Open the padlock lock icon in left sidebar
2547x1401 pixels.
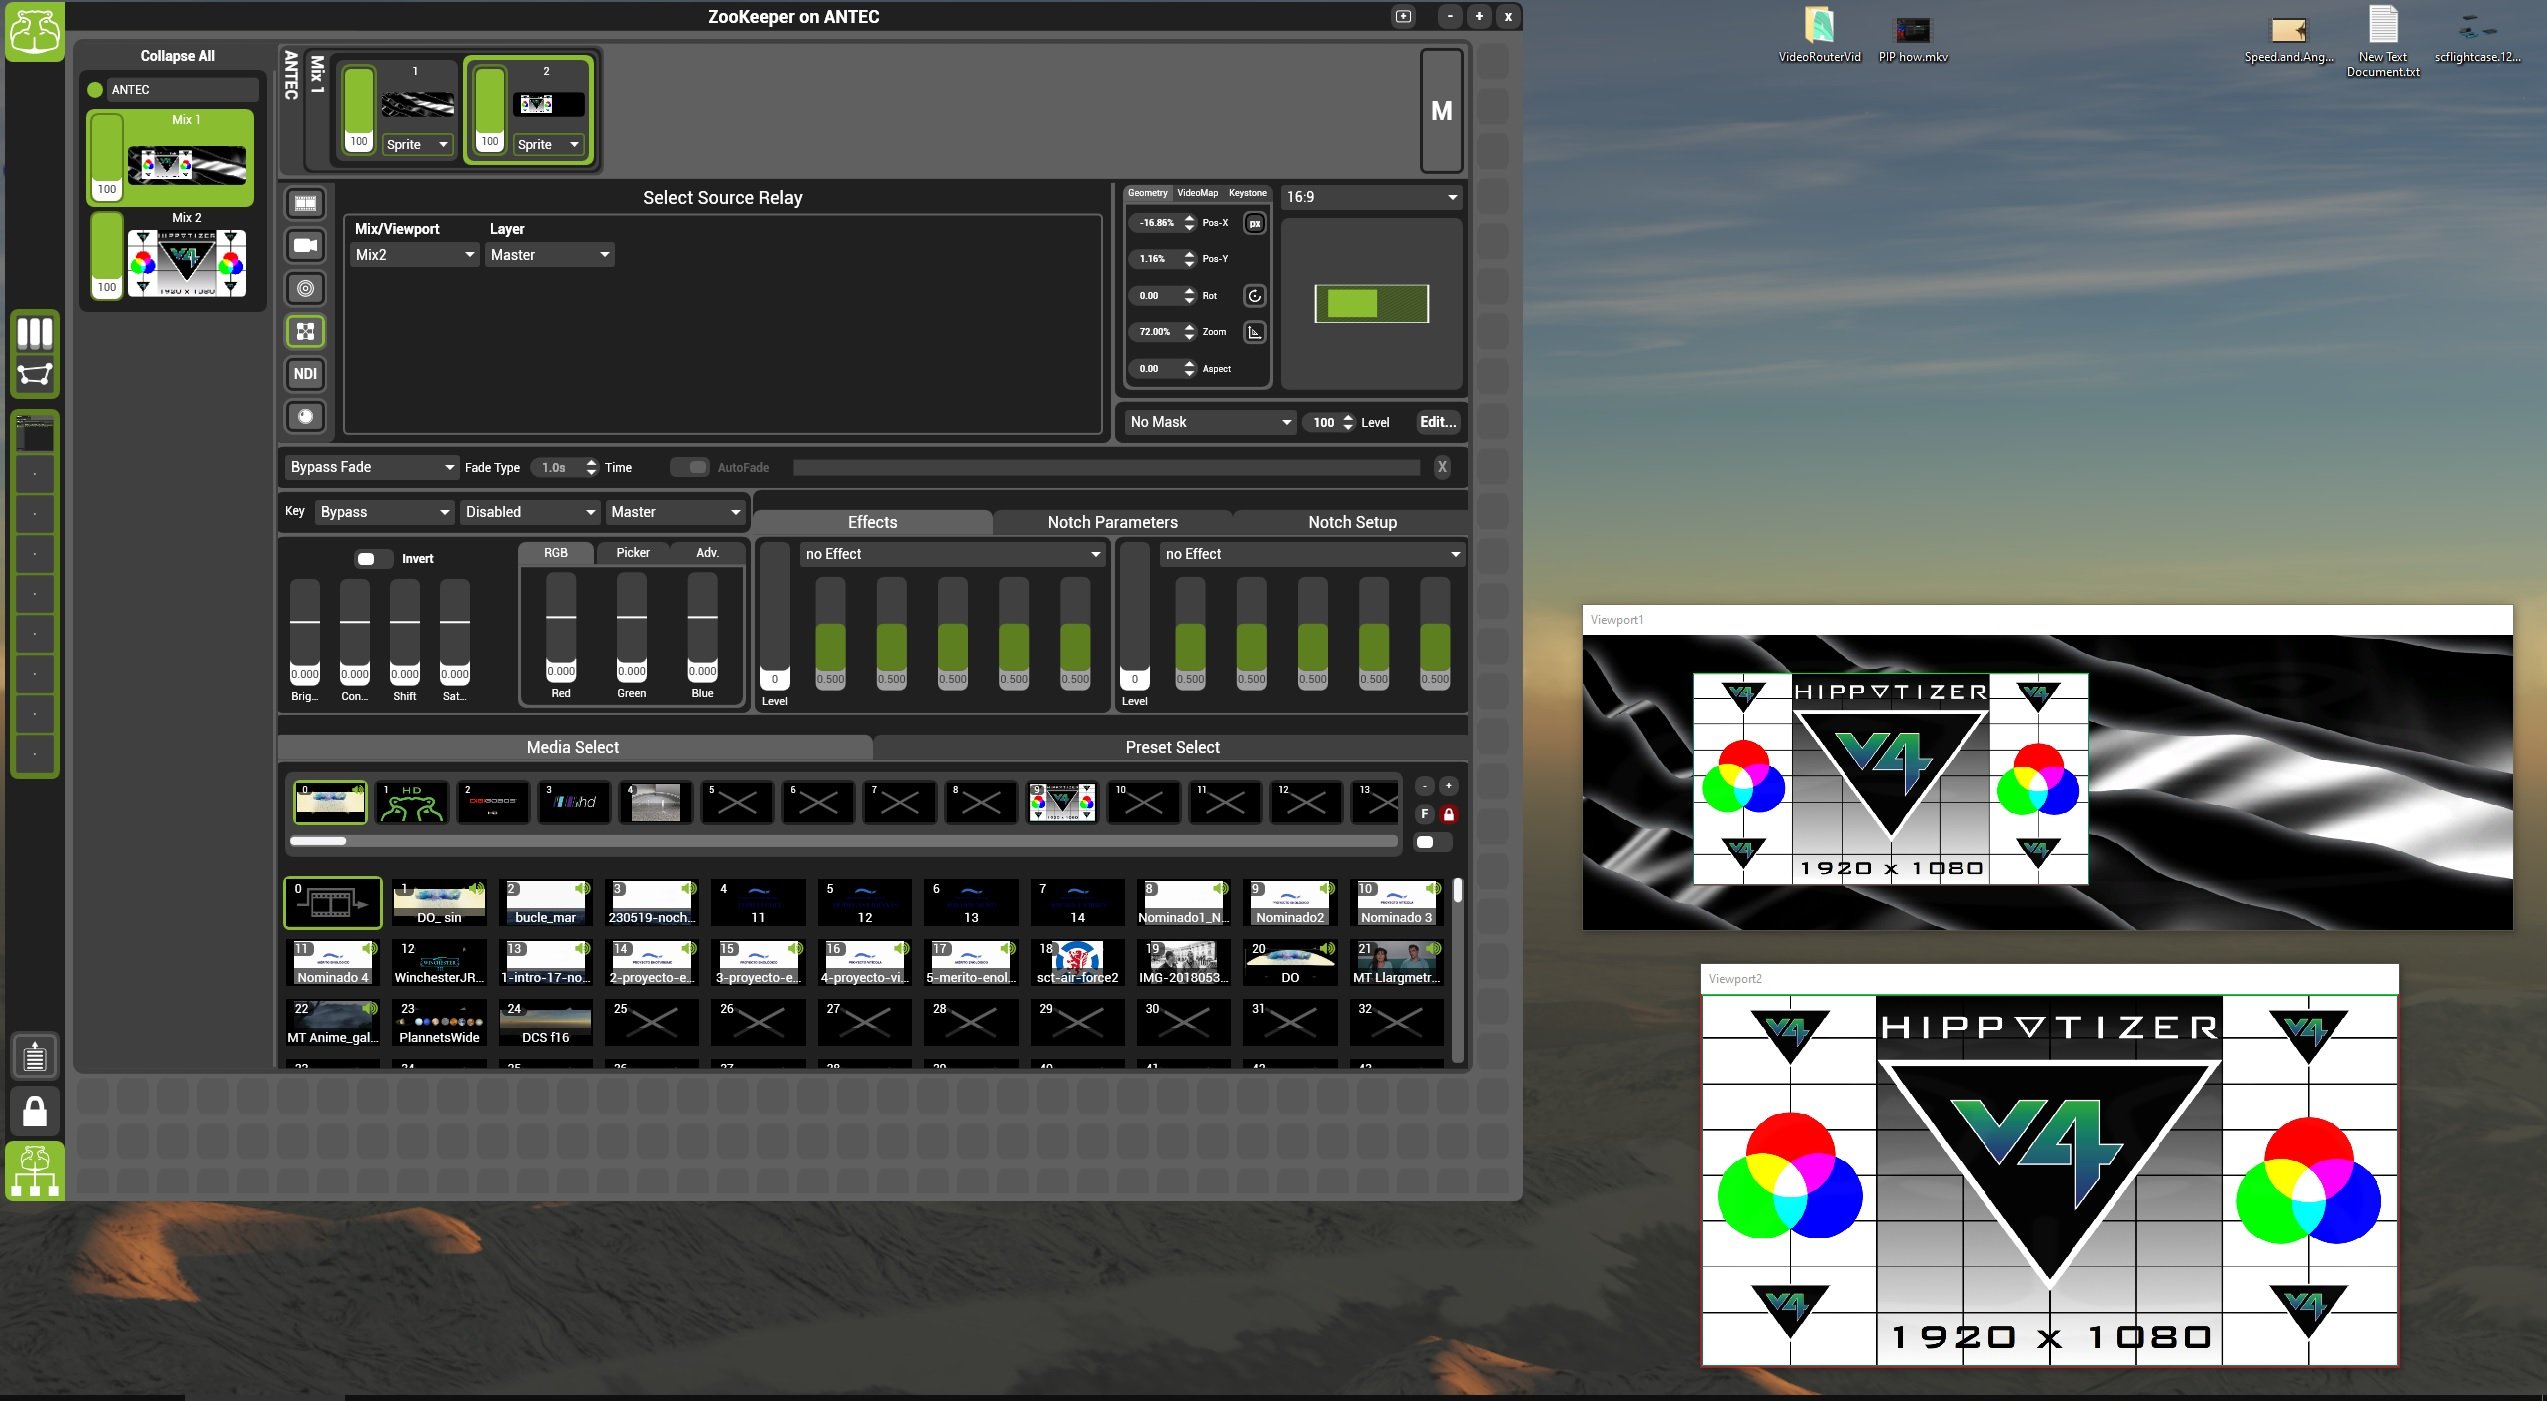(35, 1110)
